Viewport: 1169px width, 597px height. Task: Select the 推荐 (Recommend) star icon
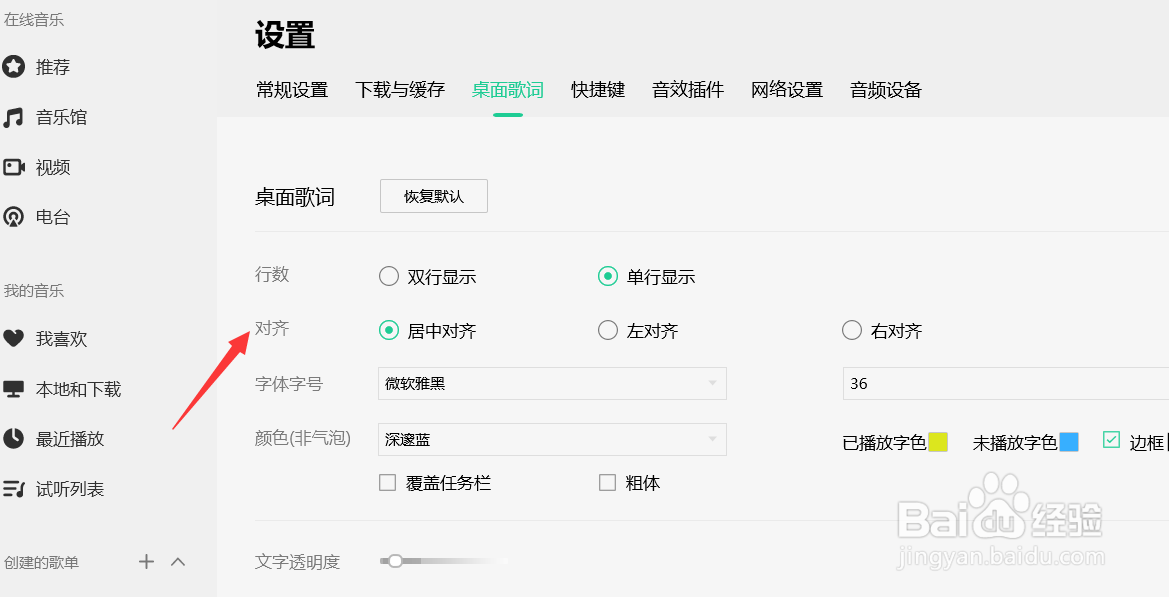point(14,67)
